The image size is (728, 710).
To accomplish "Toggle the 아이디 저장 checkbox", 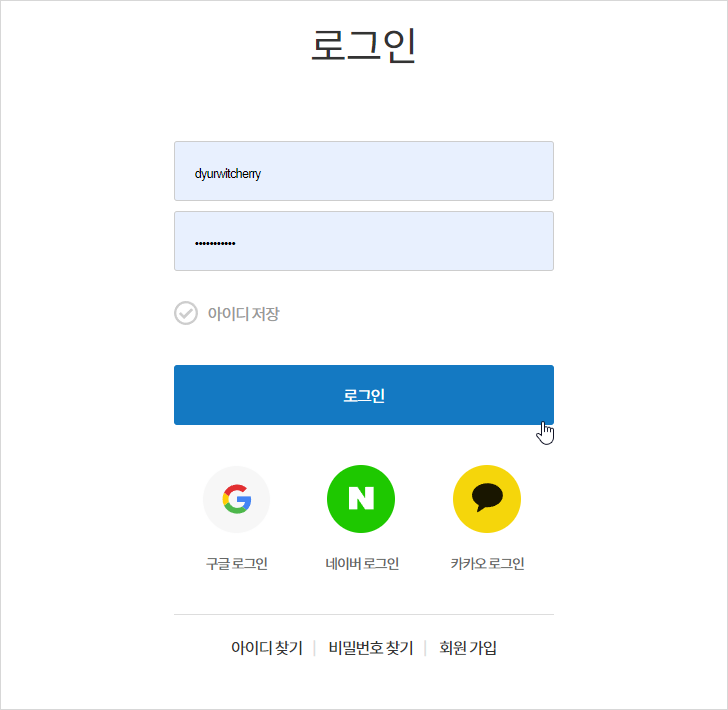I will click(x=186, y=313).
